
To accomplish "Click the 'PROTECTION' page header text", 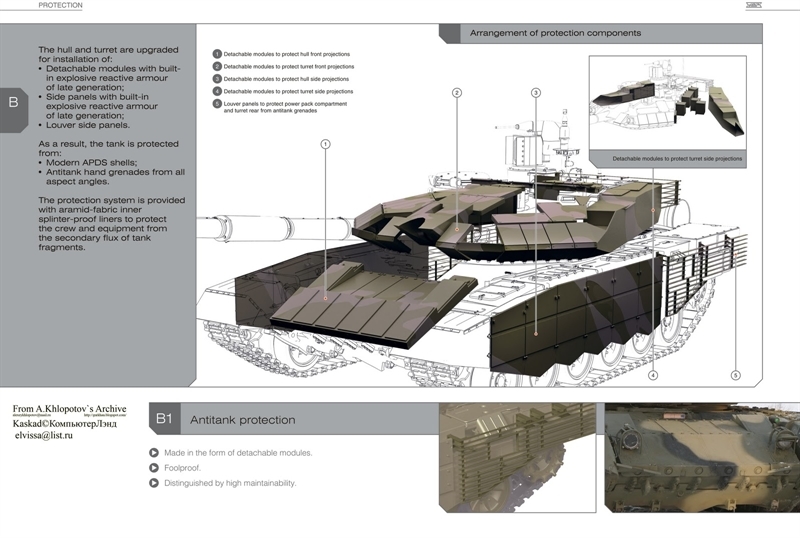I will [60, 5].
